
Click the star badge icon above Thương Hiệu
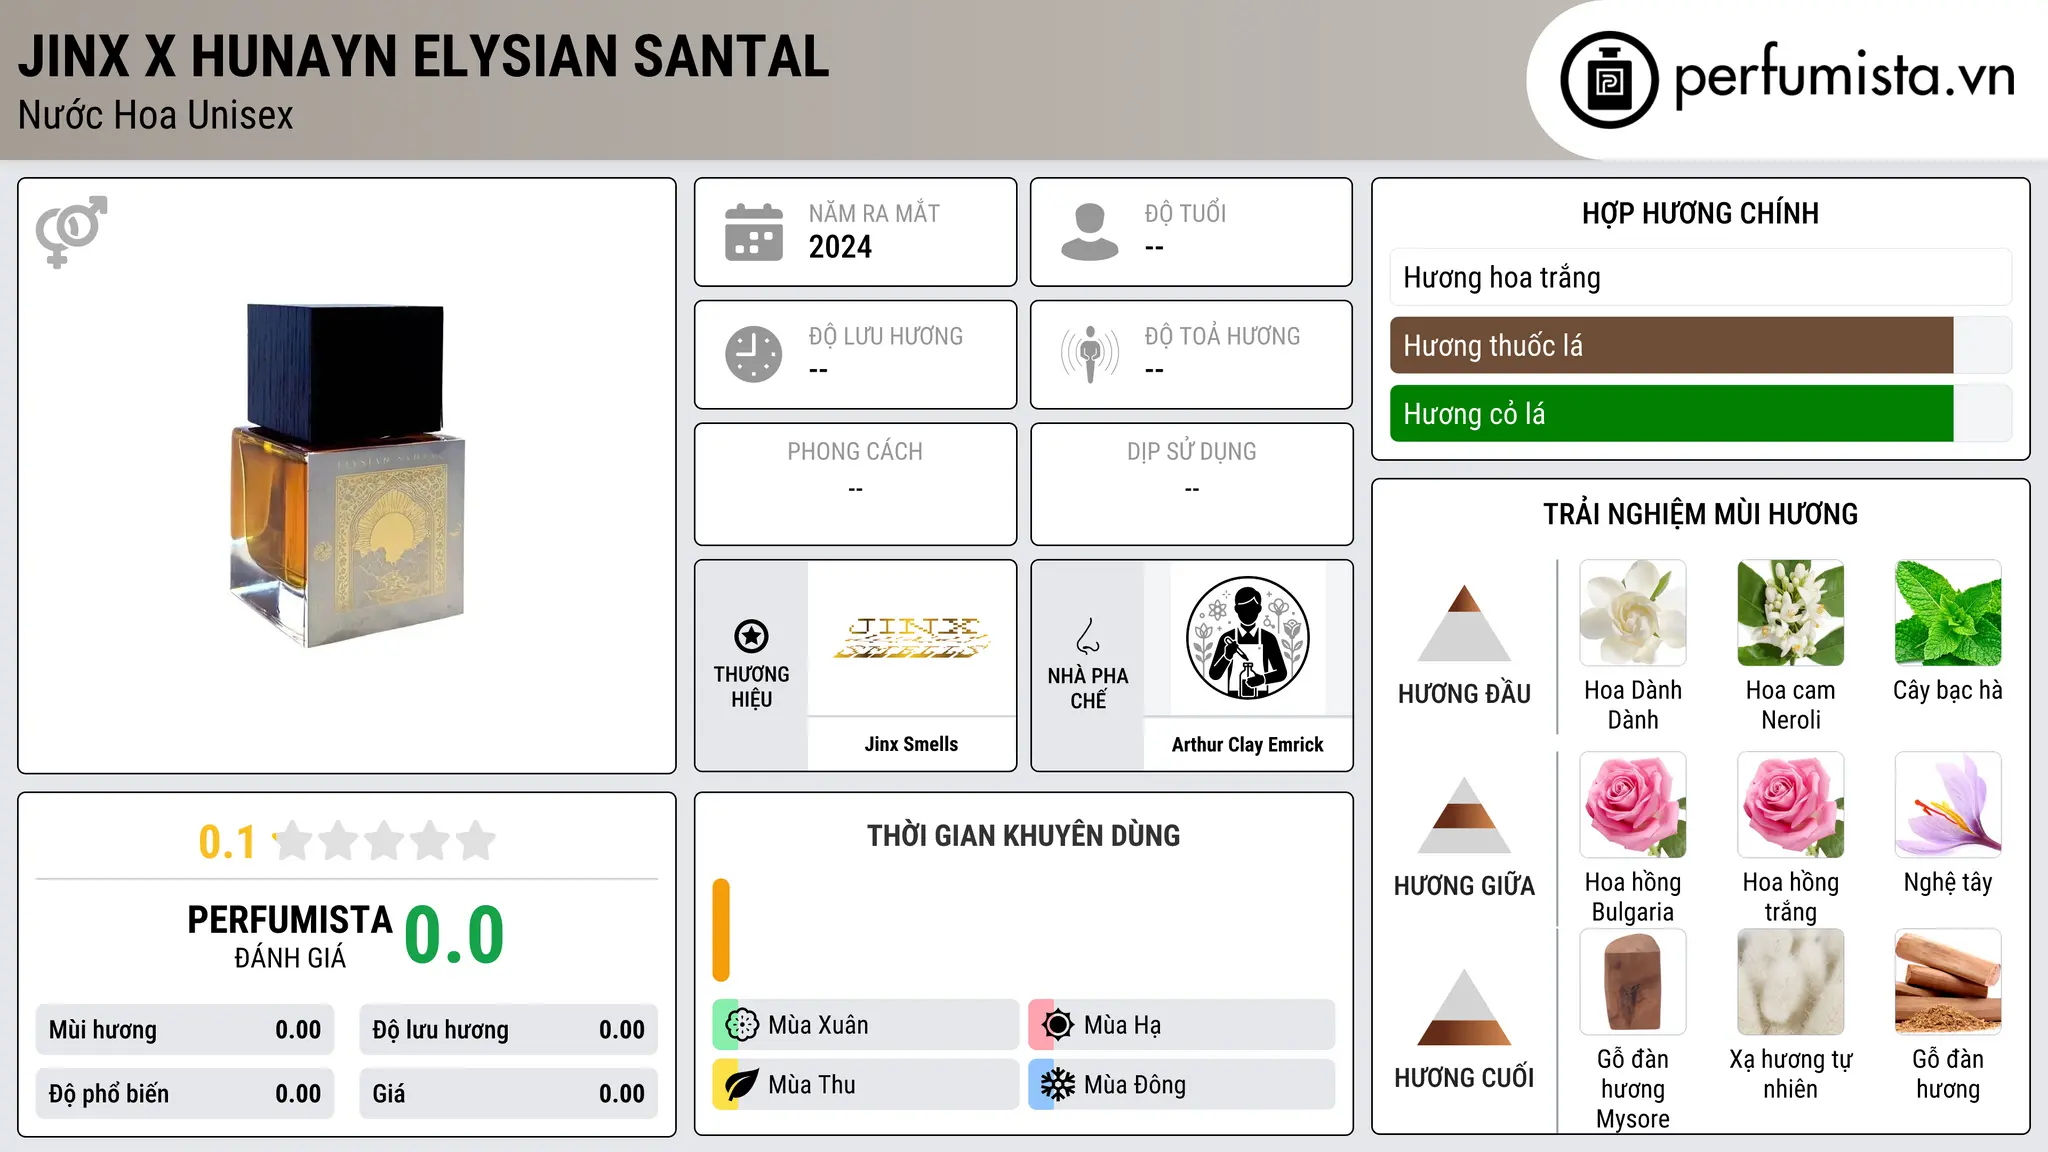coord(751,636)
